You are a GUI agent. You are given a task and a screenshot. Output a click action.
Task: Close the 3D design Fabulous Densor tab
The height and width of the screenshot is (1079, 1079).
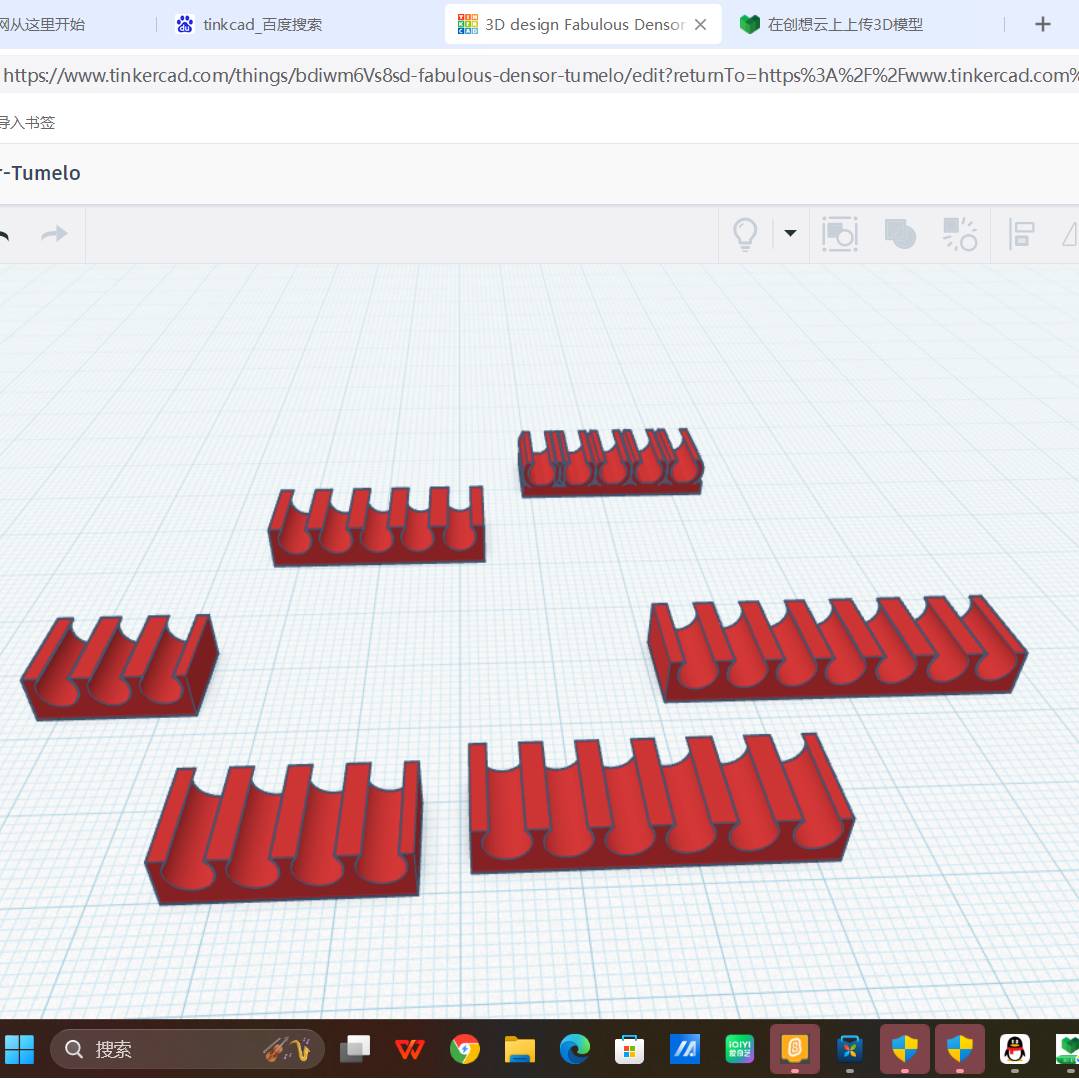tap(700, 24)
